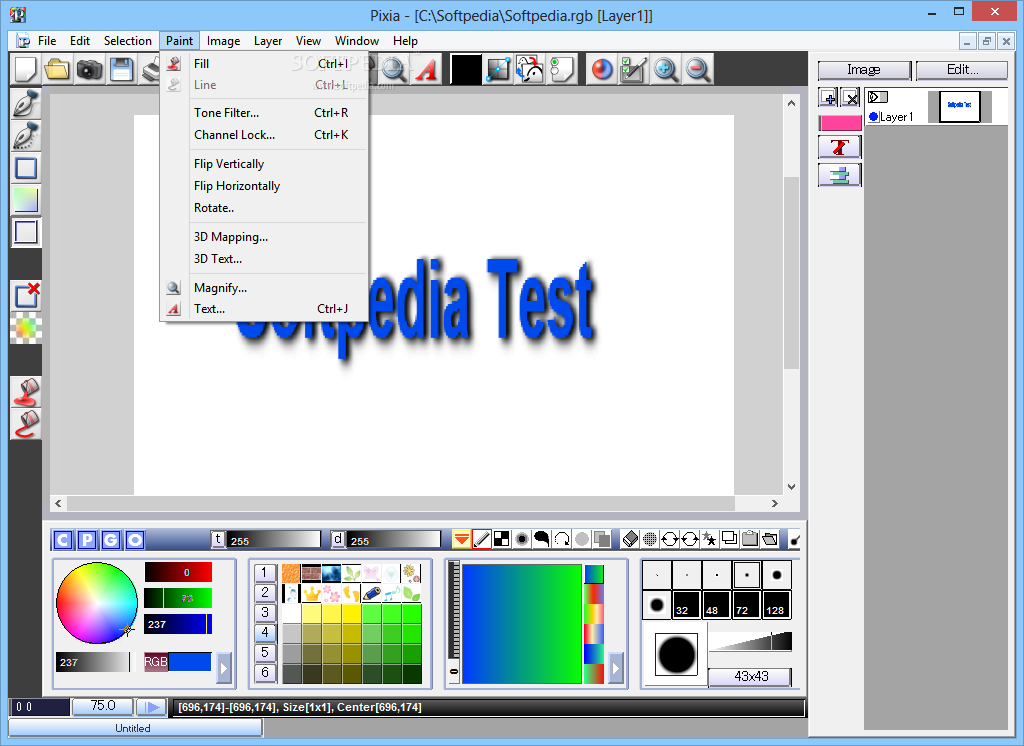
Task: Click the red-blue sphere icon
Action: pyautogui.click(x=601, y=69)
